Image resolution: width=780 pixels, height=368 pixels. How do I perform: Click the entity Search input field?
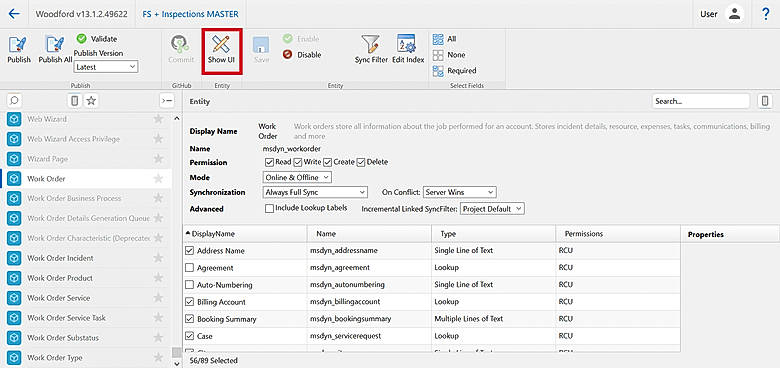click(701, 101)
